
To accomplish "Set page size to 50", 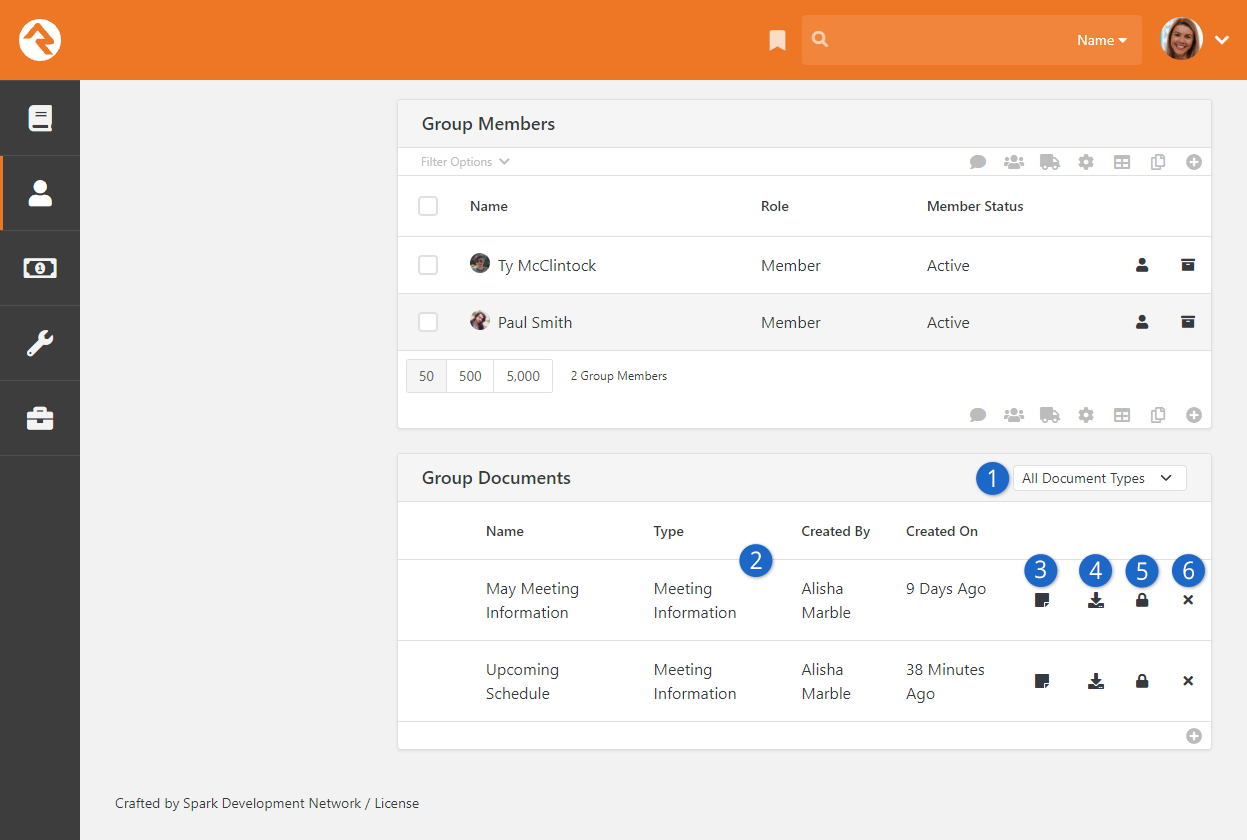I will (x=427, y=376).
